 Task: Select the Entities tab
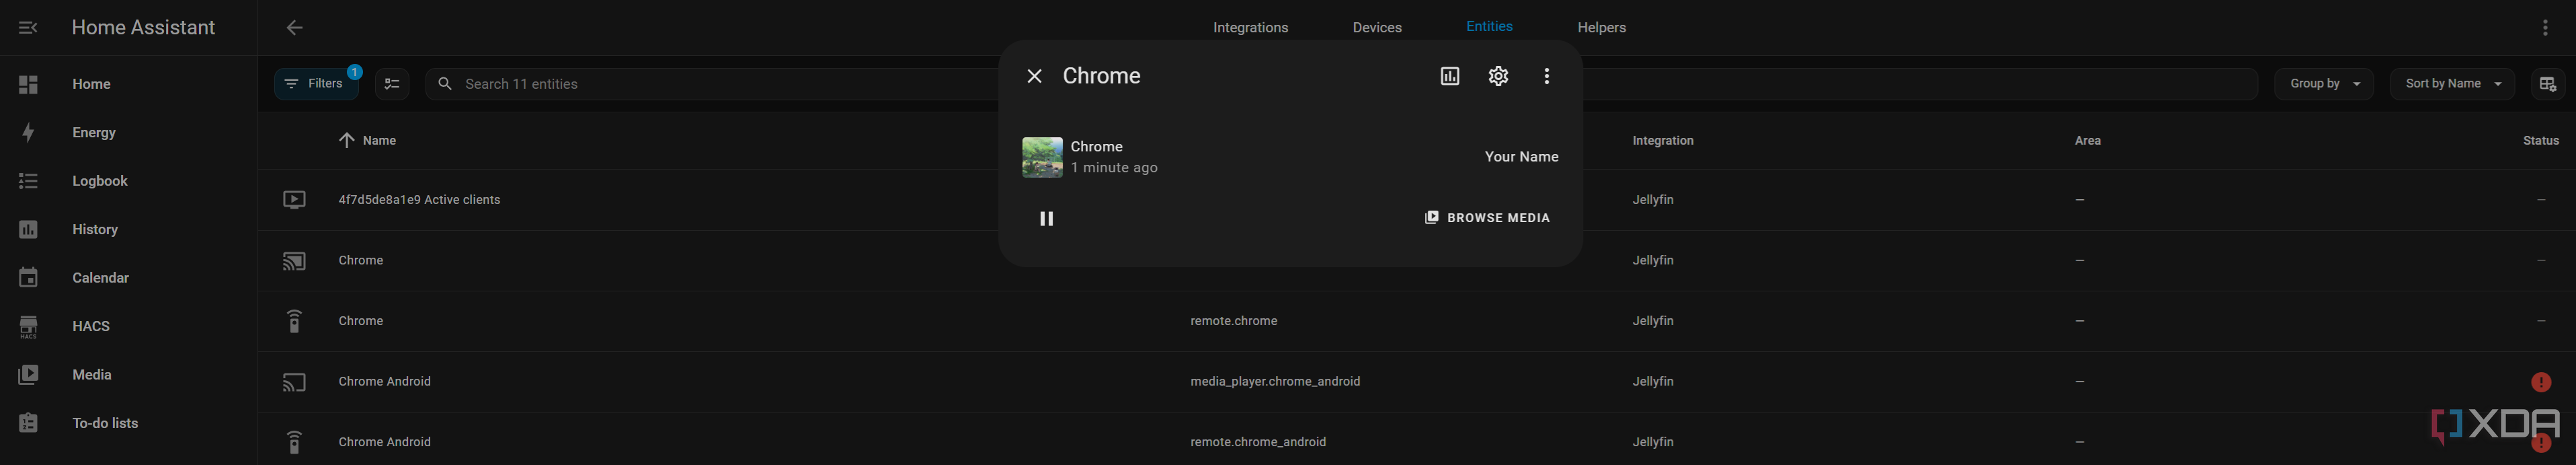[1489, 27]
